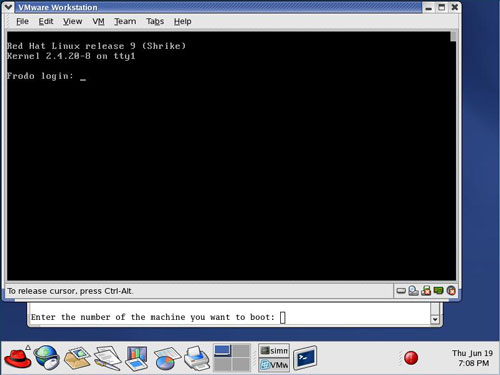Open the File menu
This screenshot has width=500, height=375.
tap(22, 21)
